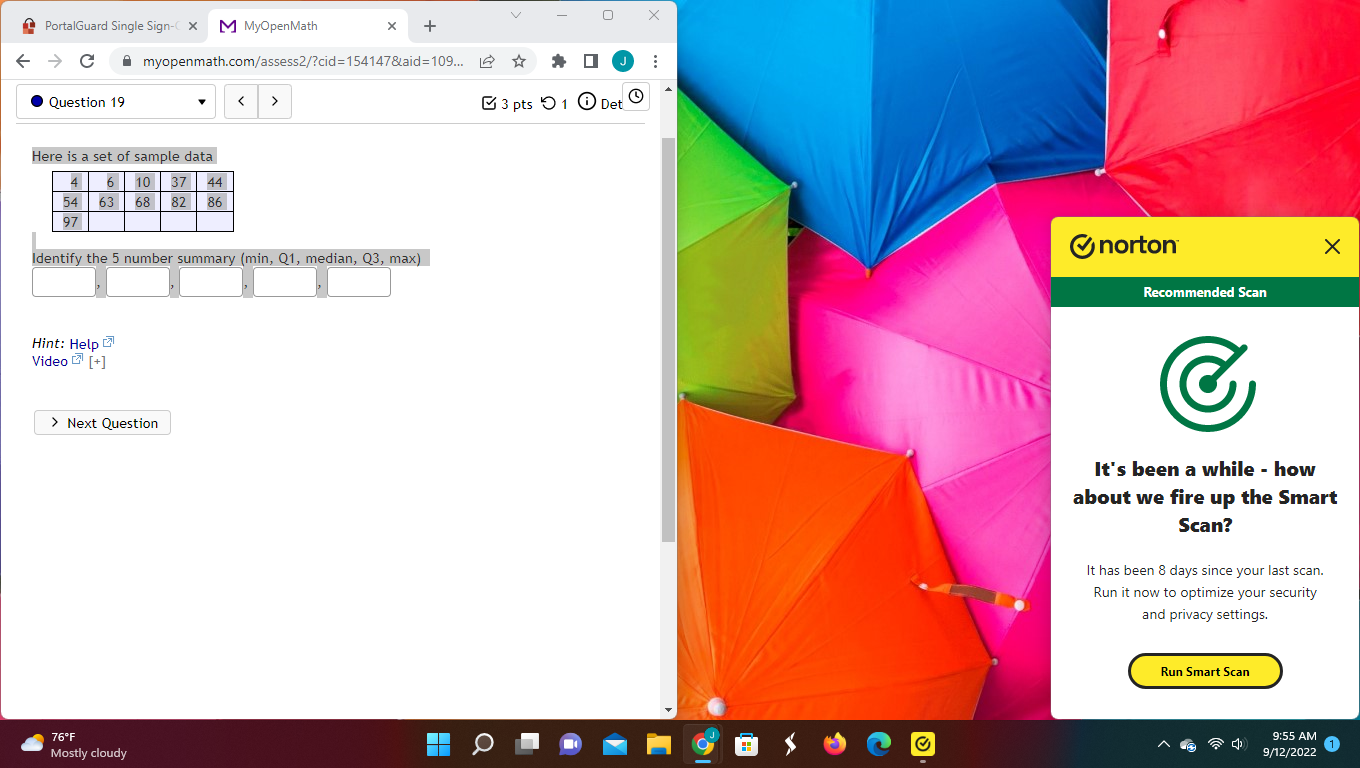This screenshot has width=1360, height=768.
Task: Click the min value input box
Action: tap(64, 282)
